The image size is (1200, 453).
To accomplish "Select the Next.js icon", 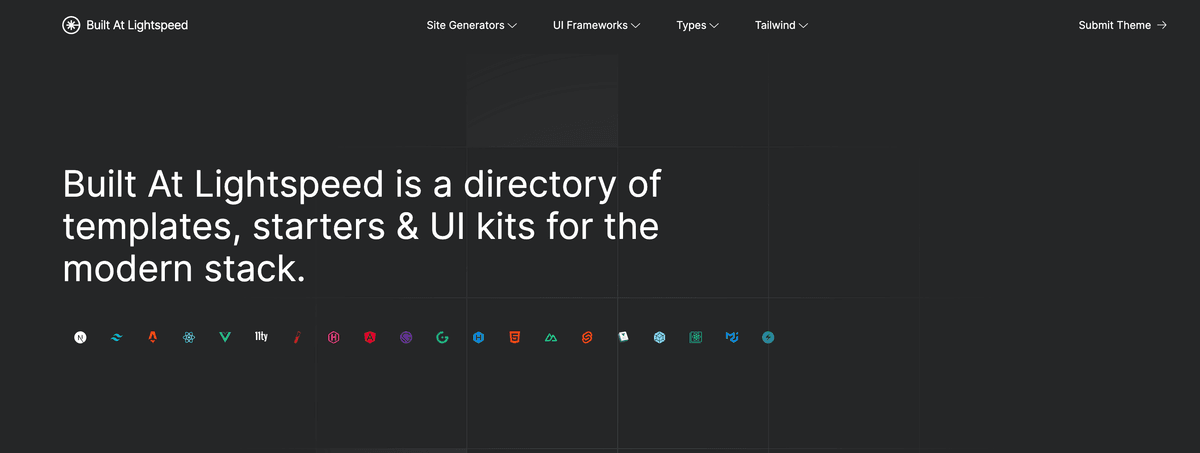I will (80, 338).
